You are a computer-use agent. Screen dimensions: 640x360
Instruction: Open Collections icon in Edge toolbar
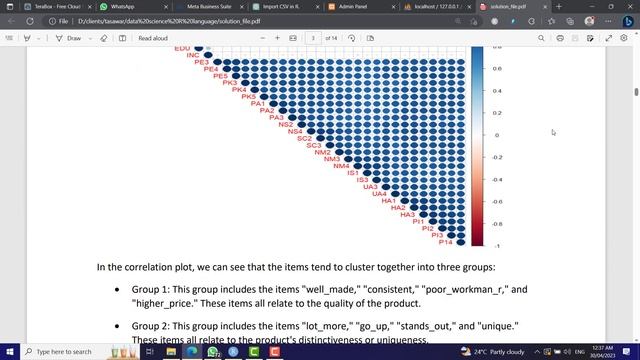[570, 21]
